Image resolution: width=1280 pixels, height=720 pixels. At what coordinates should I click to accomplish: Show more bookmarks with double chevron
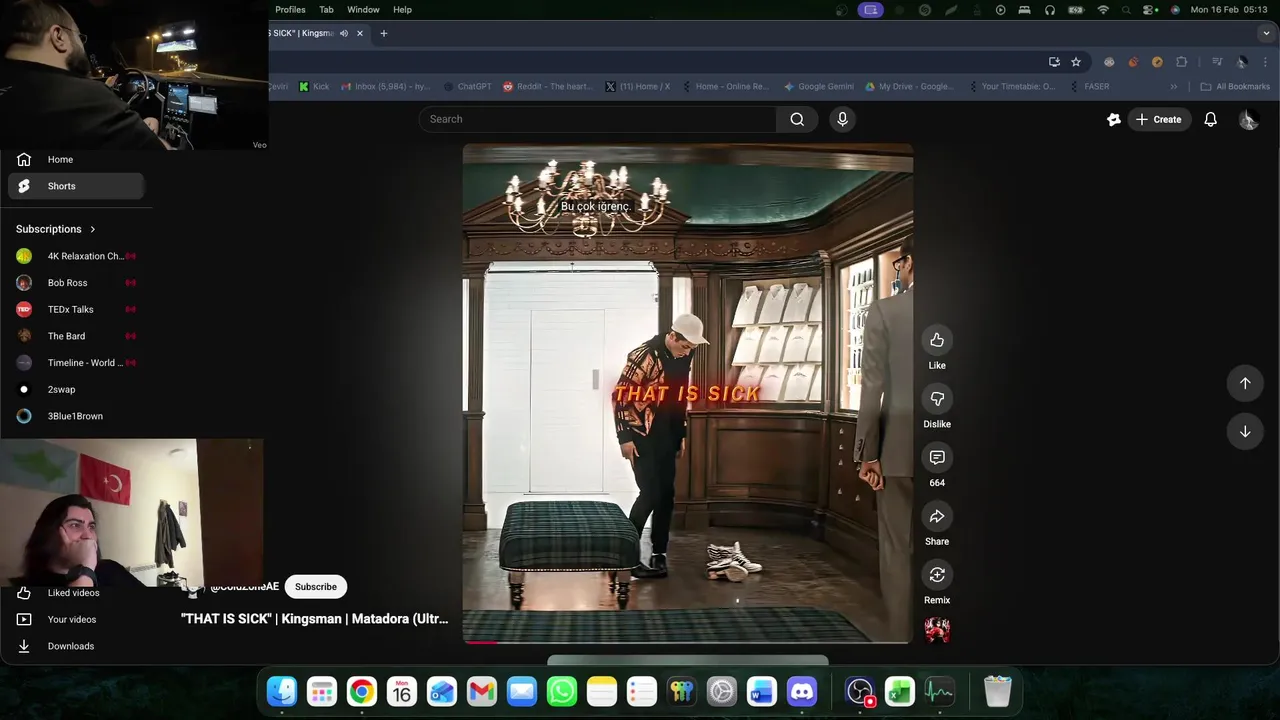pyautogui.click(x=1174, y=87)
